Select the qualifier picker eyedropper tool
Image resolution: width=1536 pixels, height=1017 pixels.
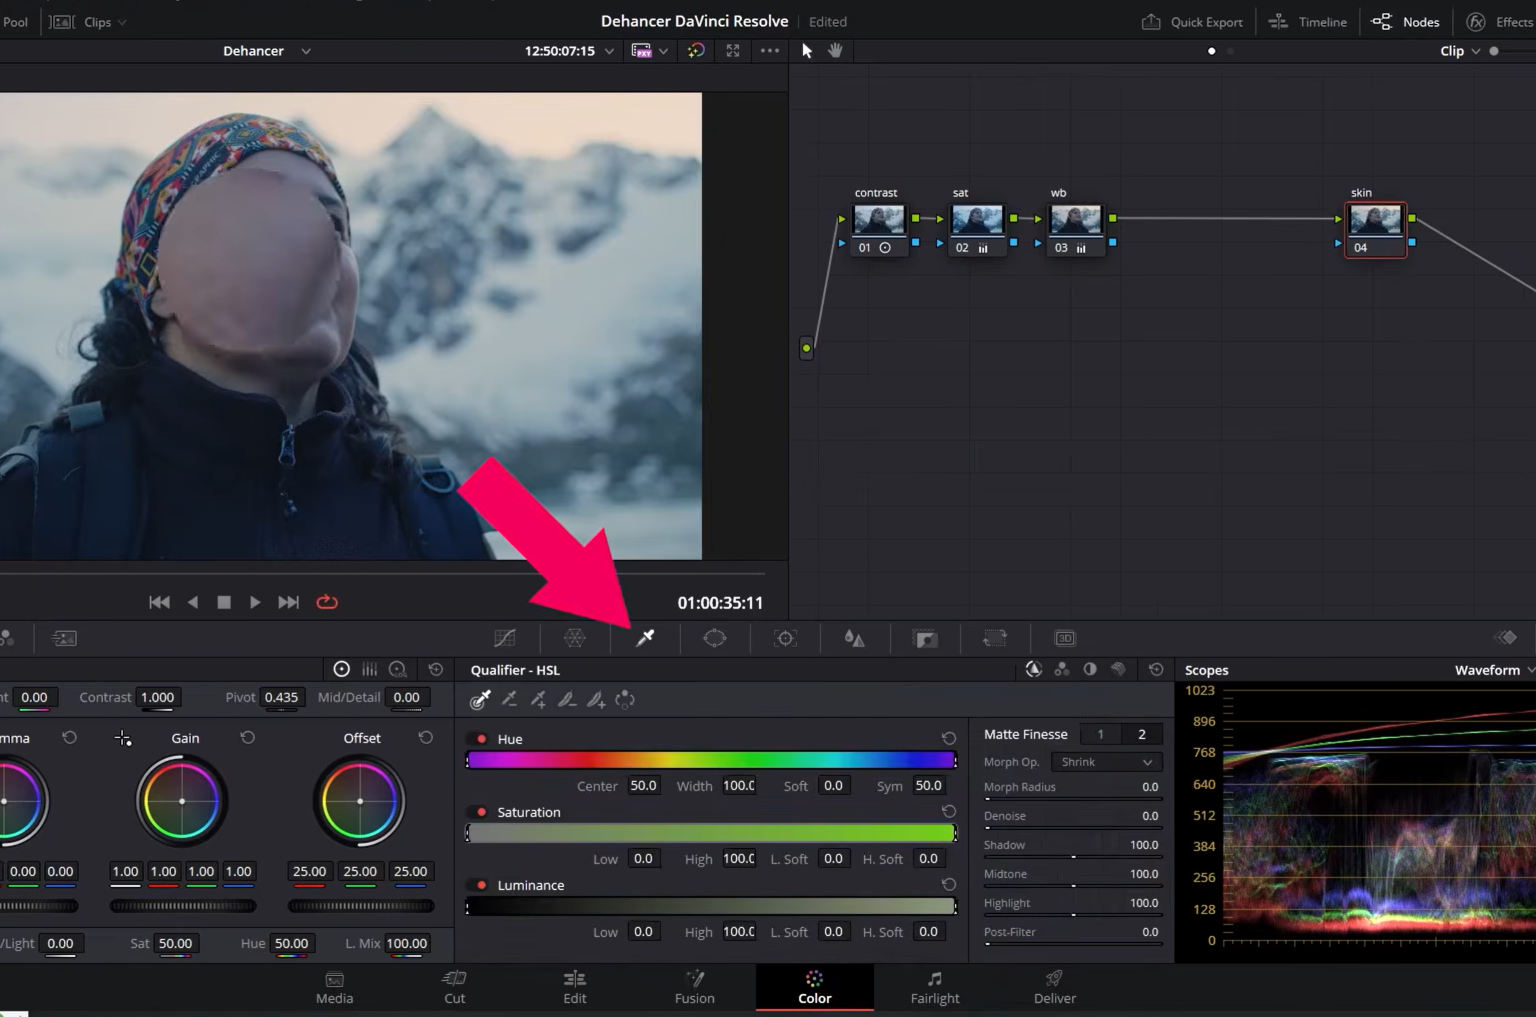(x=480, y=700)
